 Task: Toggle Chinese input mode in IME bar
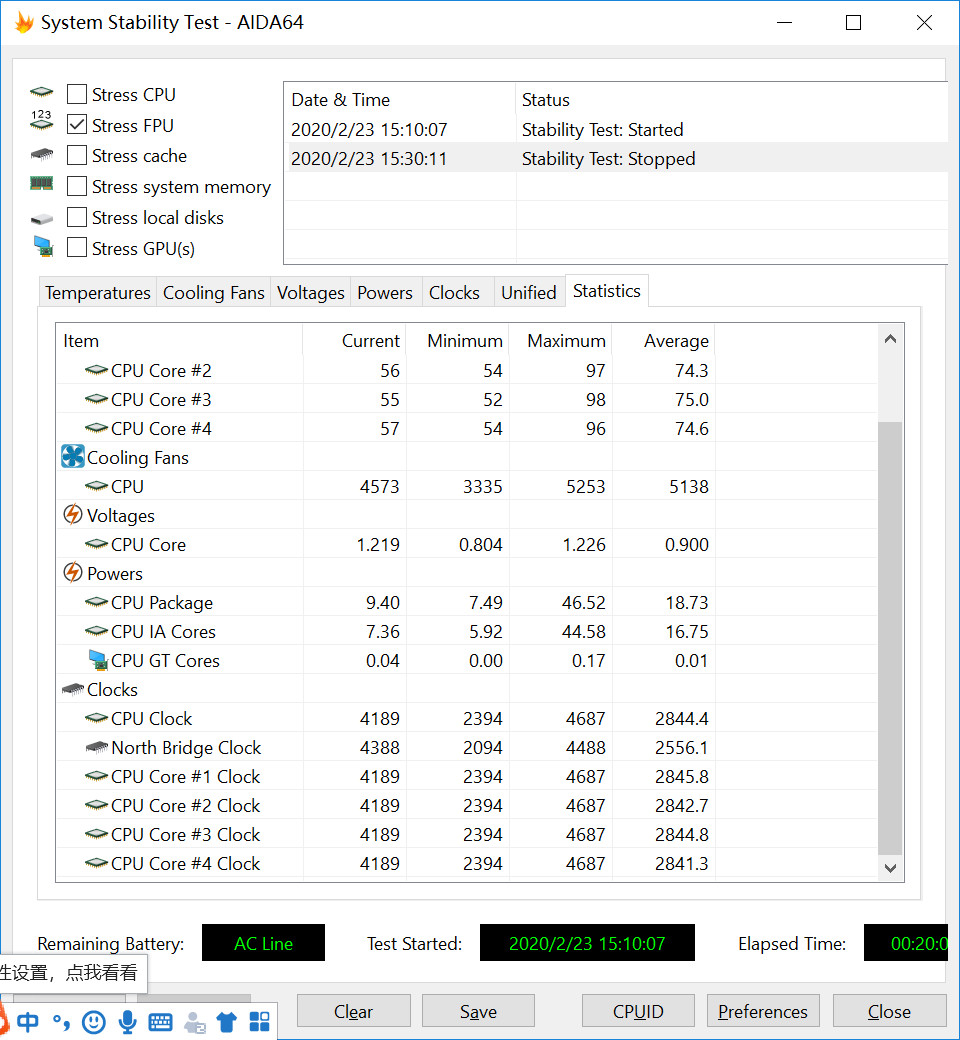27,1021
